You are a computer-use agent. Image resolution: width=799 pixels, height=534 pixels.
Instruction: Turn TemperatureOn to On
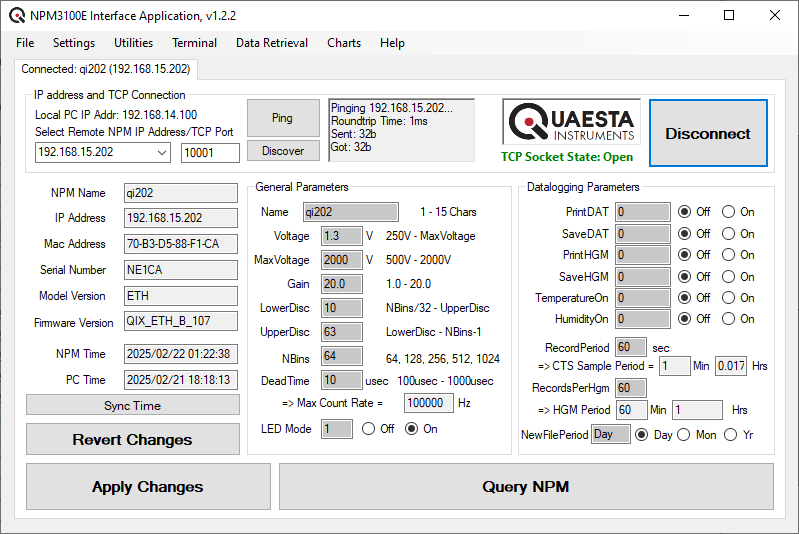(x=728, y=298)
